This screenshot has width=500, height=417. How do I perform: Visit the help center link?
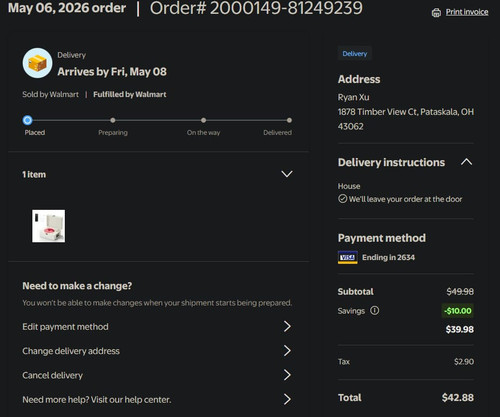click(x=97, y=399)
